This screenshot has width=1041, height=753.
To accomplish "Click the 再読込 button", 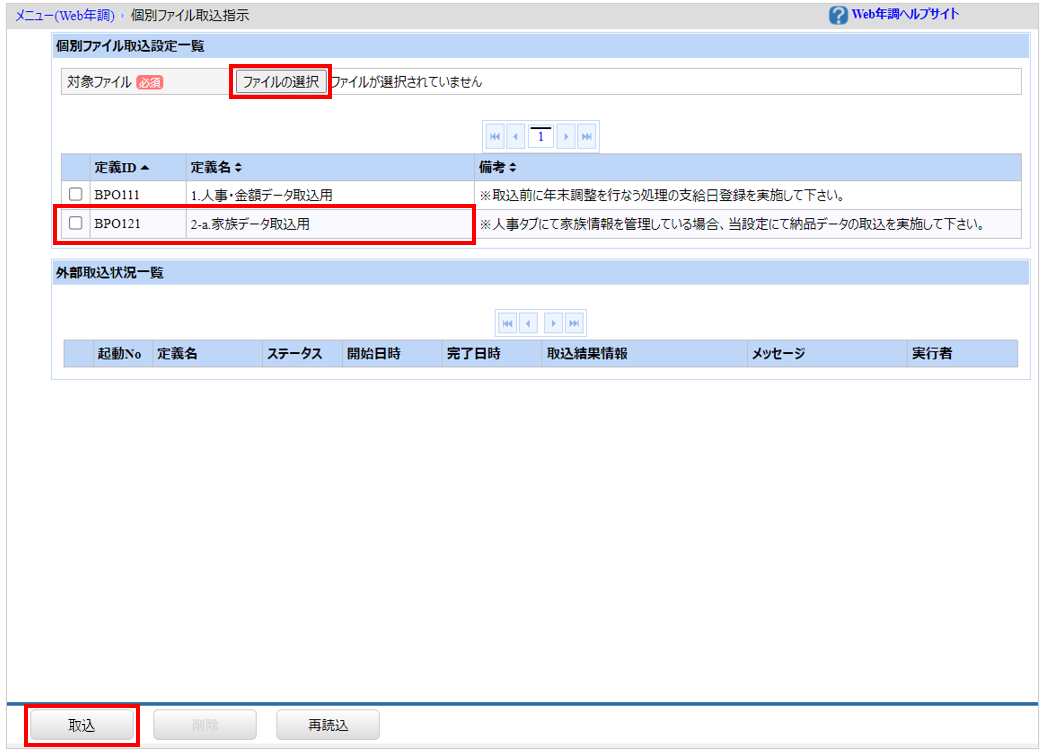I will point(328,725).
